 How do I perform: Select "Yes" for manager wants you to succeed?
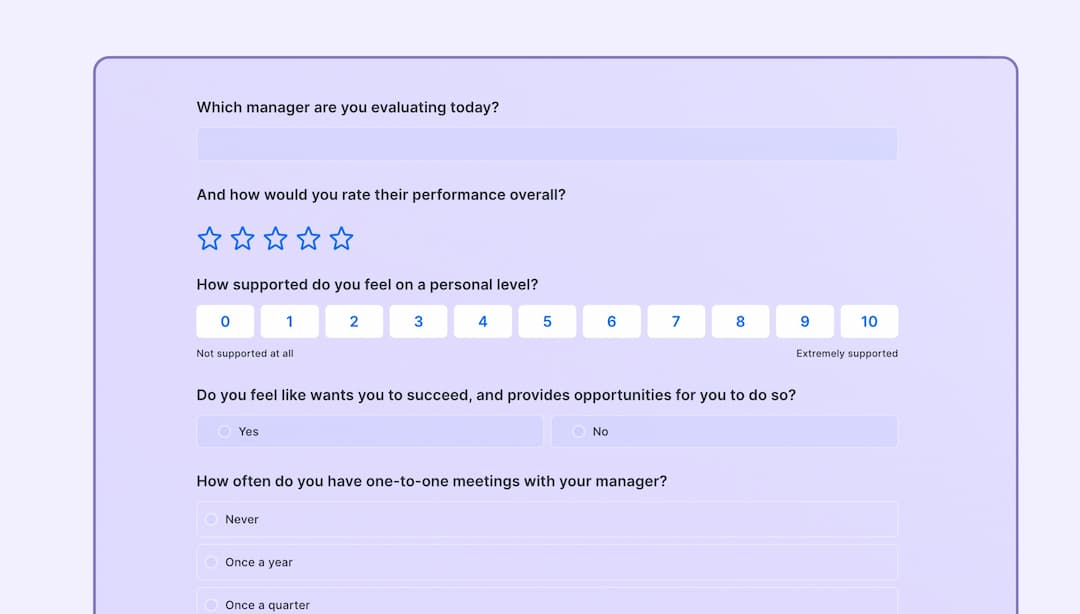369,431
